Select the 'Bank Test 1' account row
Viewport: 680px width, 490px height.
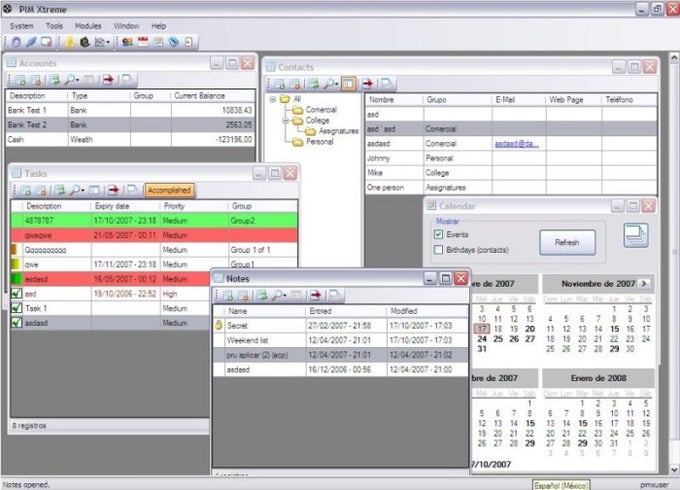coord(130,110)
